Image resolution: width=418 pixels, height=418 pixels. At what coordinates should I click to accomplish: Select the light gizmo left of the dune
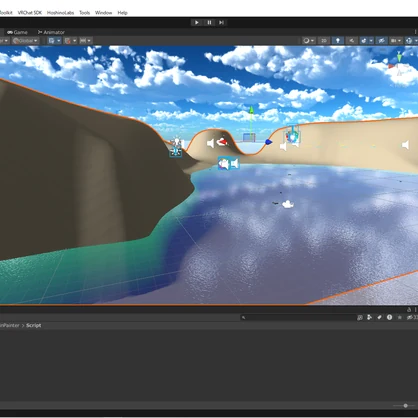coord(176,142)
